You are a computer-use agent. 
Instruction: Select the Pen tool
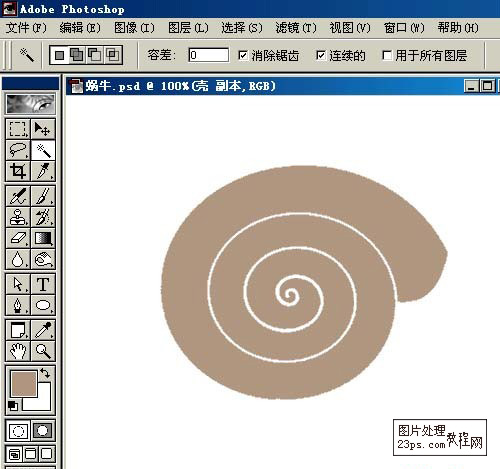(18, 305)
